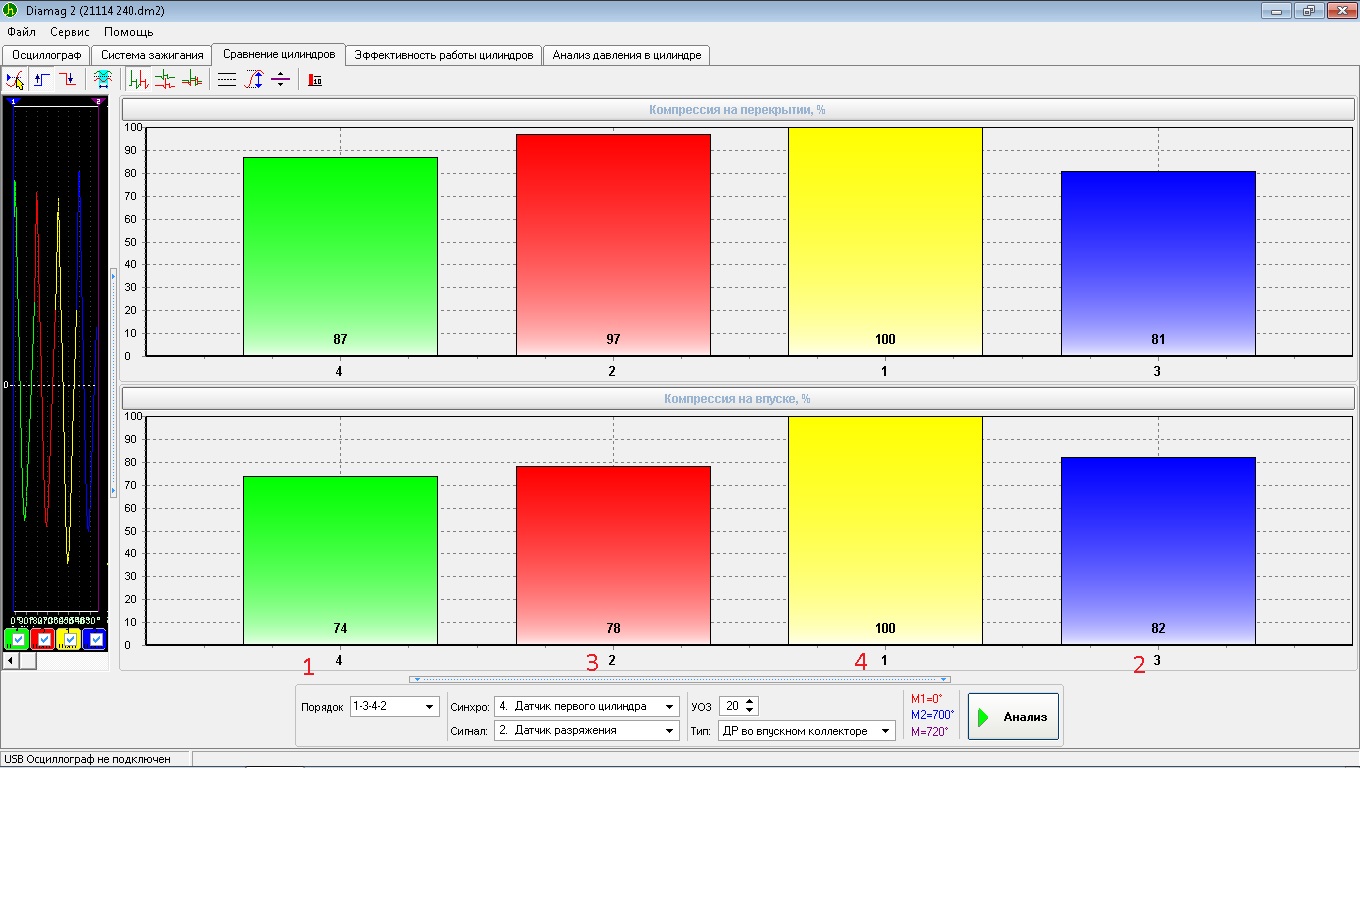Increase the УОЗ value with up arrow

click(x=751, y=702)
